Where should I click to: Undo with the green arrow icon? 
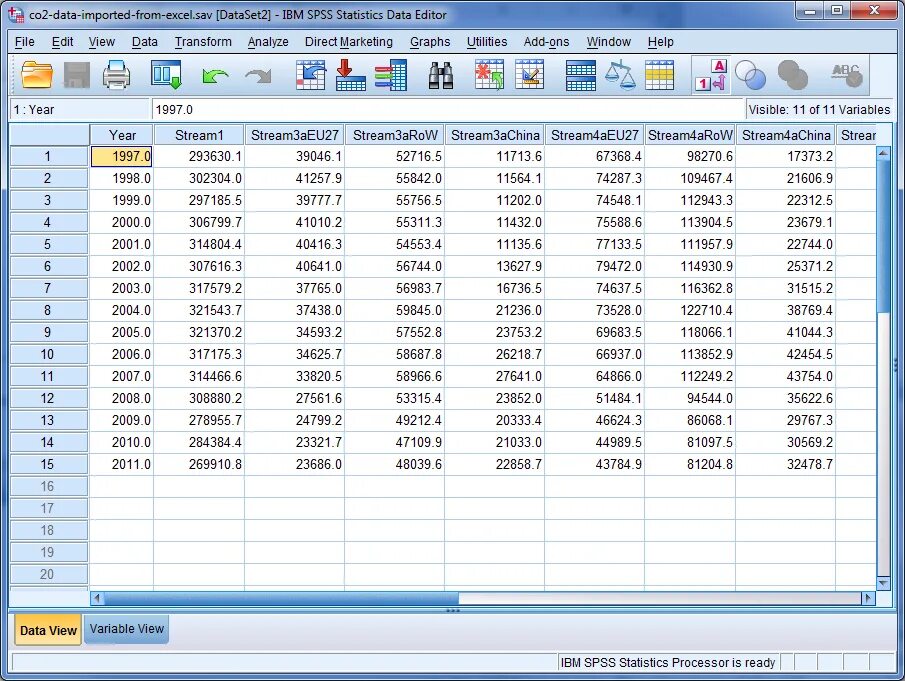point(215,76)
